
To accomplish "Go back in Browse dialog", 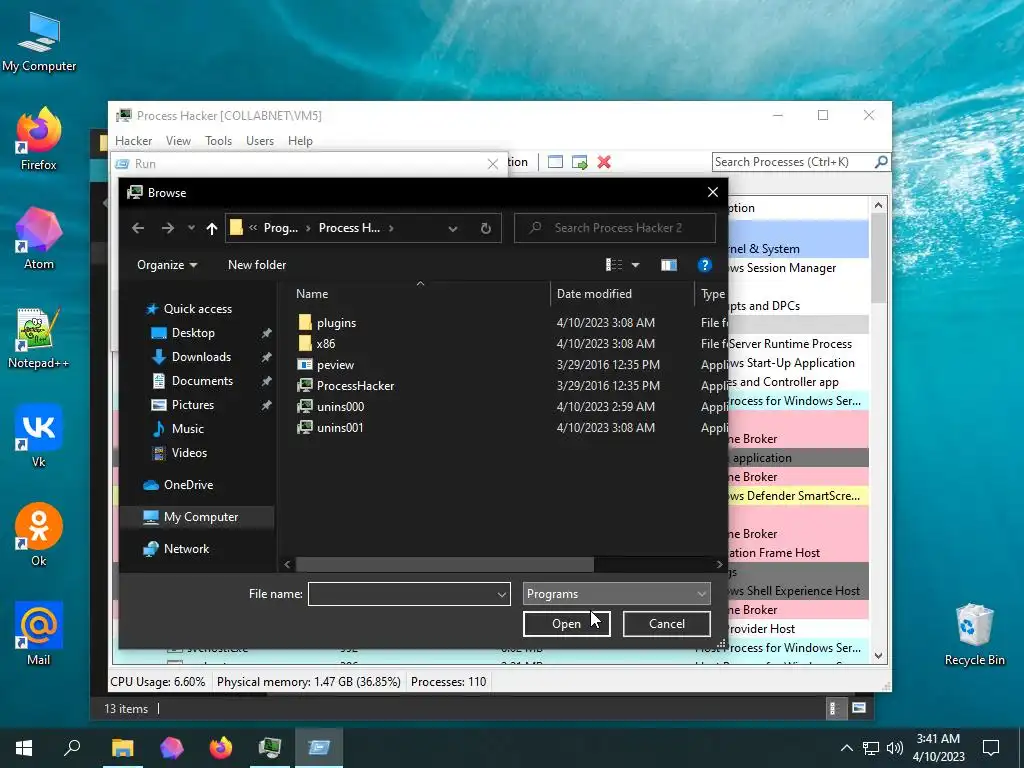I will 138,228.
